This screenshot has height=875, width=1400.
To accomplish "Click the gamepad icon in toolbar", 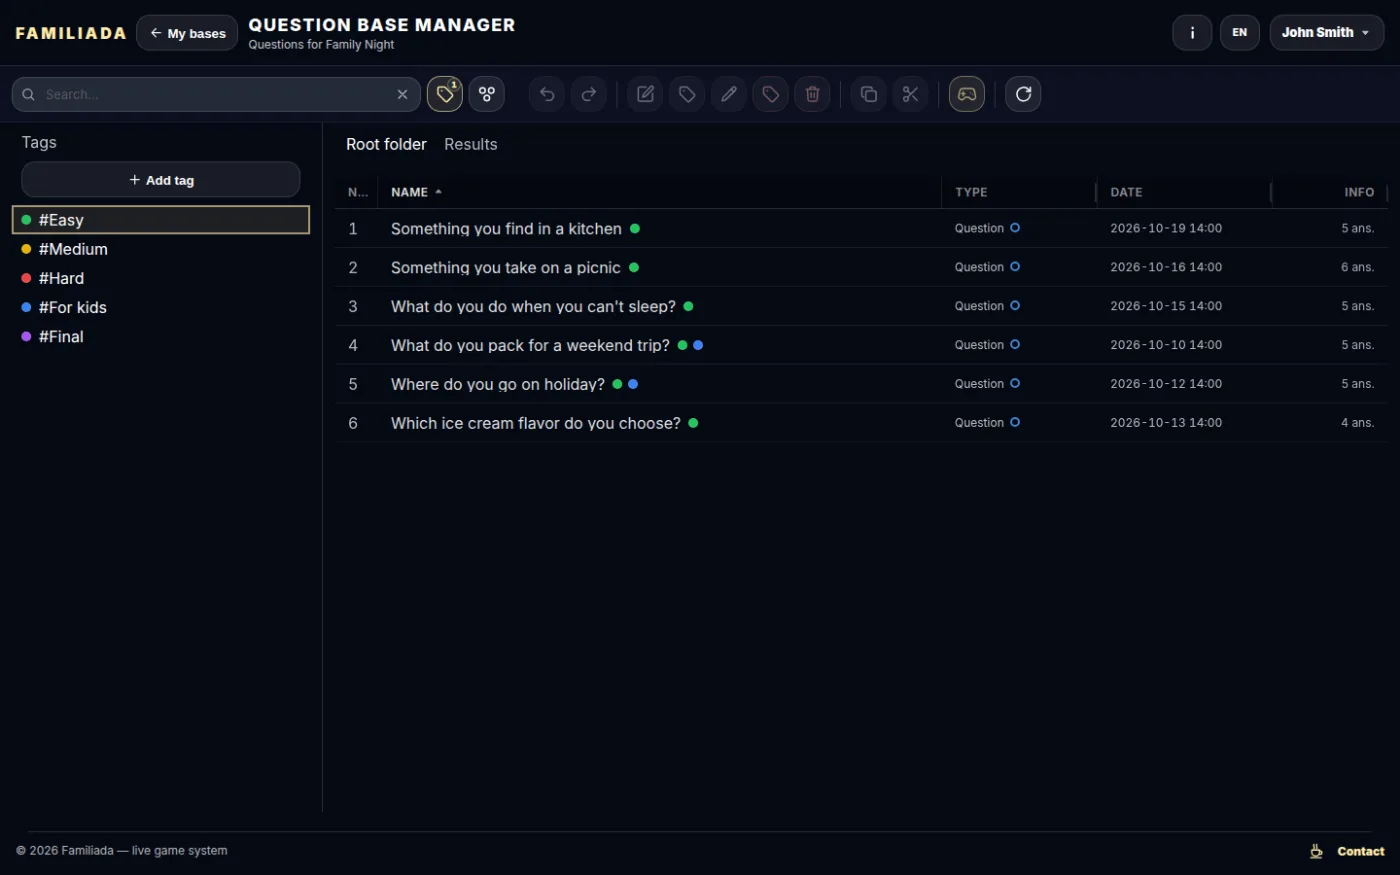I will coord(967,94).
